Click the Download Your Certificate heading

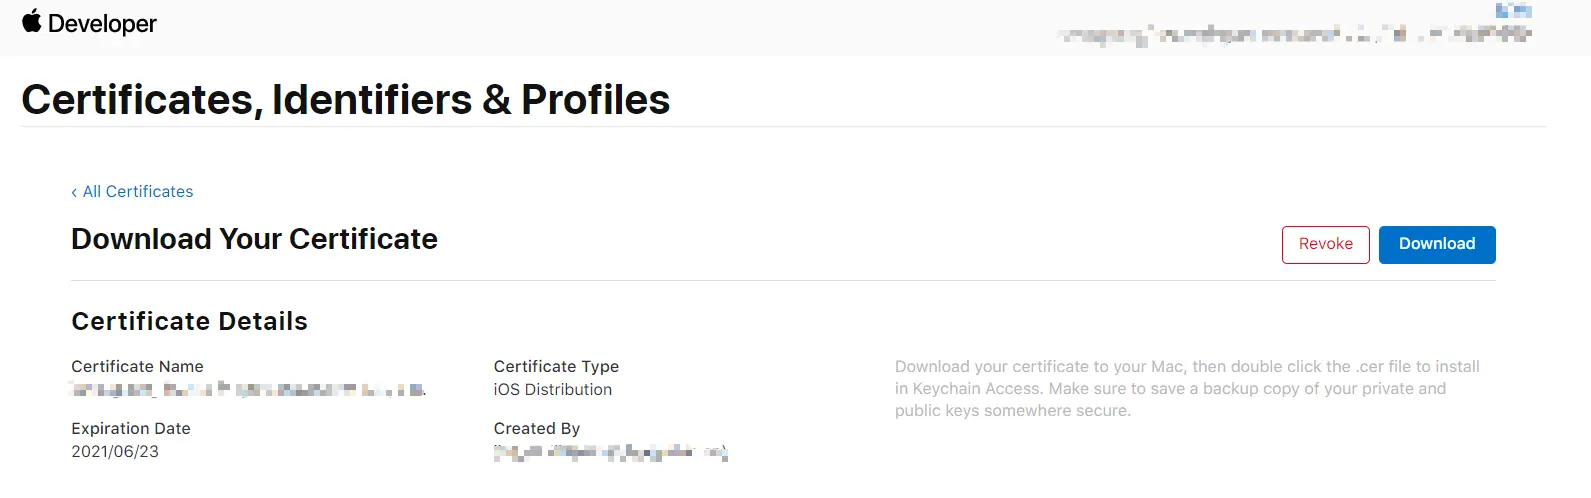pos(254,239)
